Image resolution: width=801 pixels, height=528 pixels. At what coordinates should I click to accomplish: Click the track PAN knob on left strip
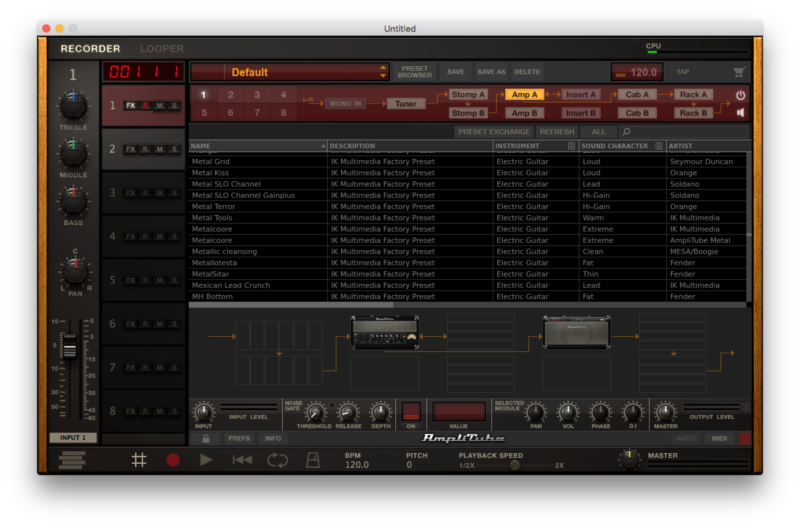pos(75,271)
